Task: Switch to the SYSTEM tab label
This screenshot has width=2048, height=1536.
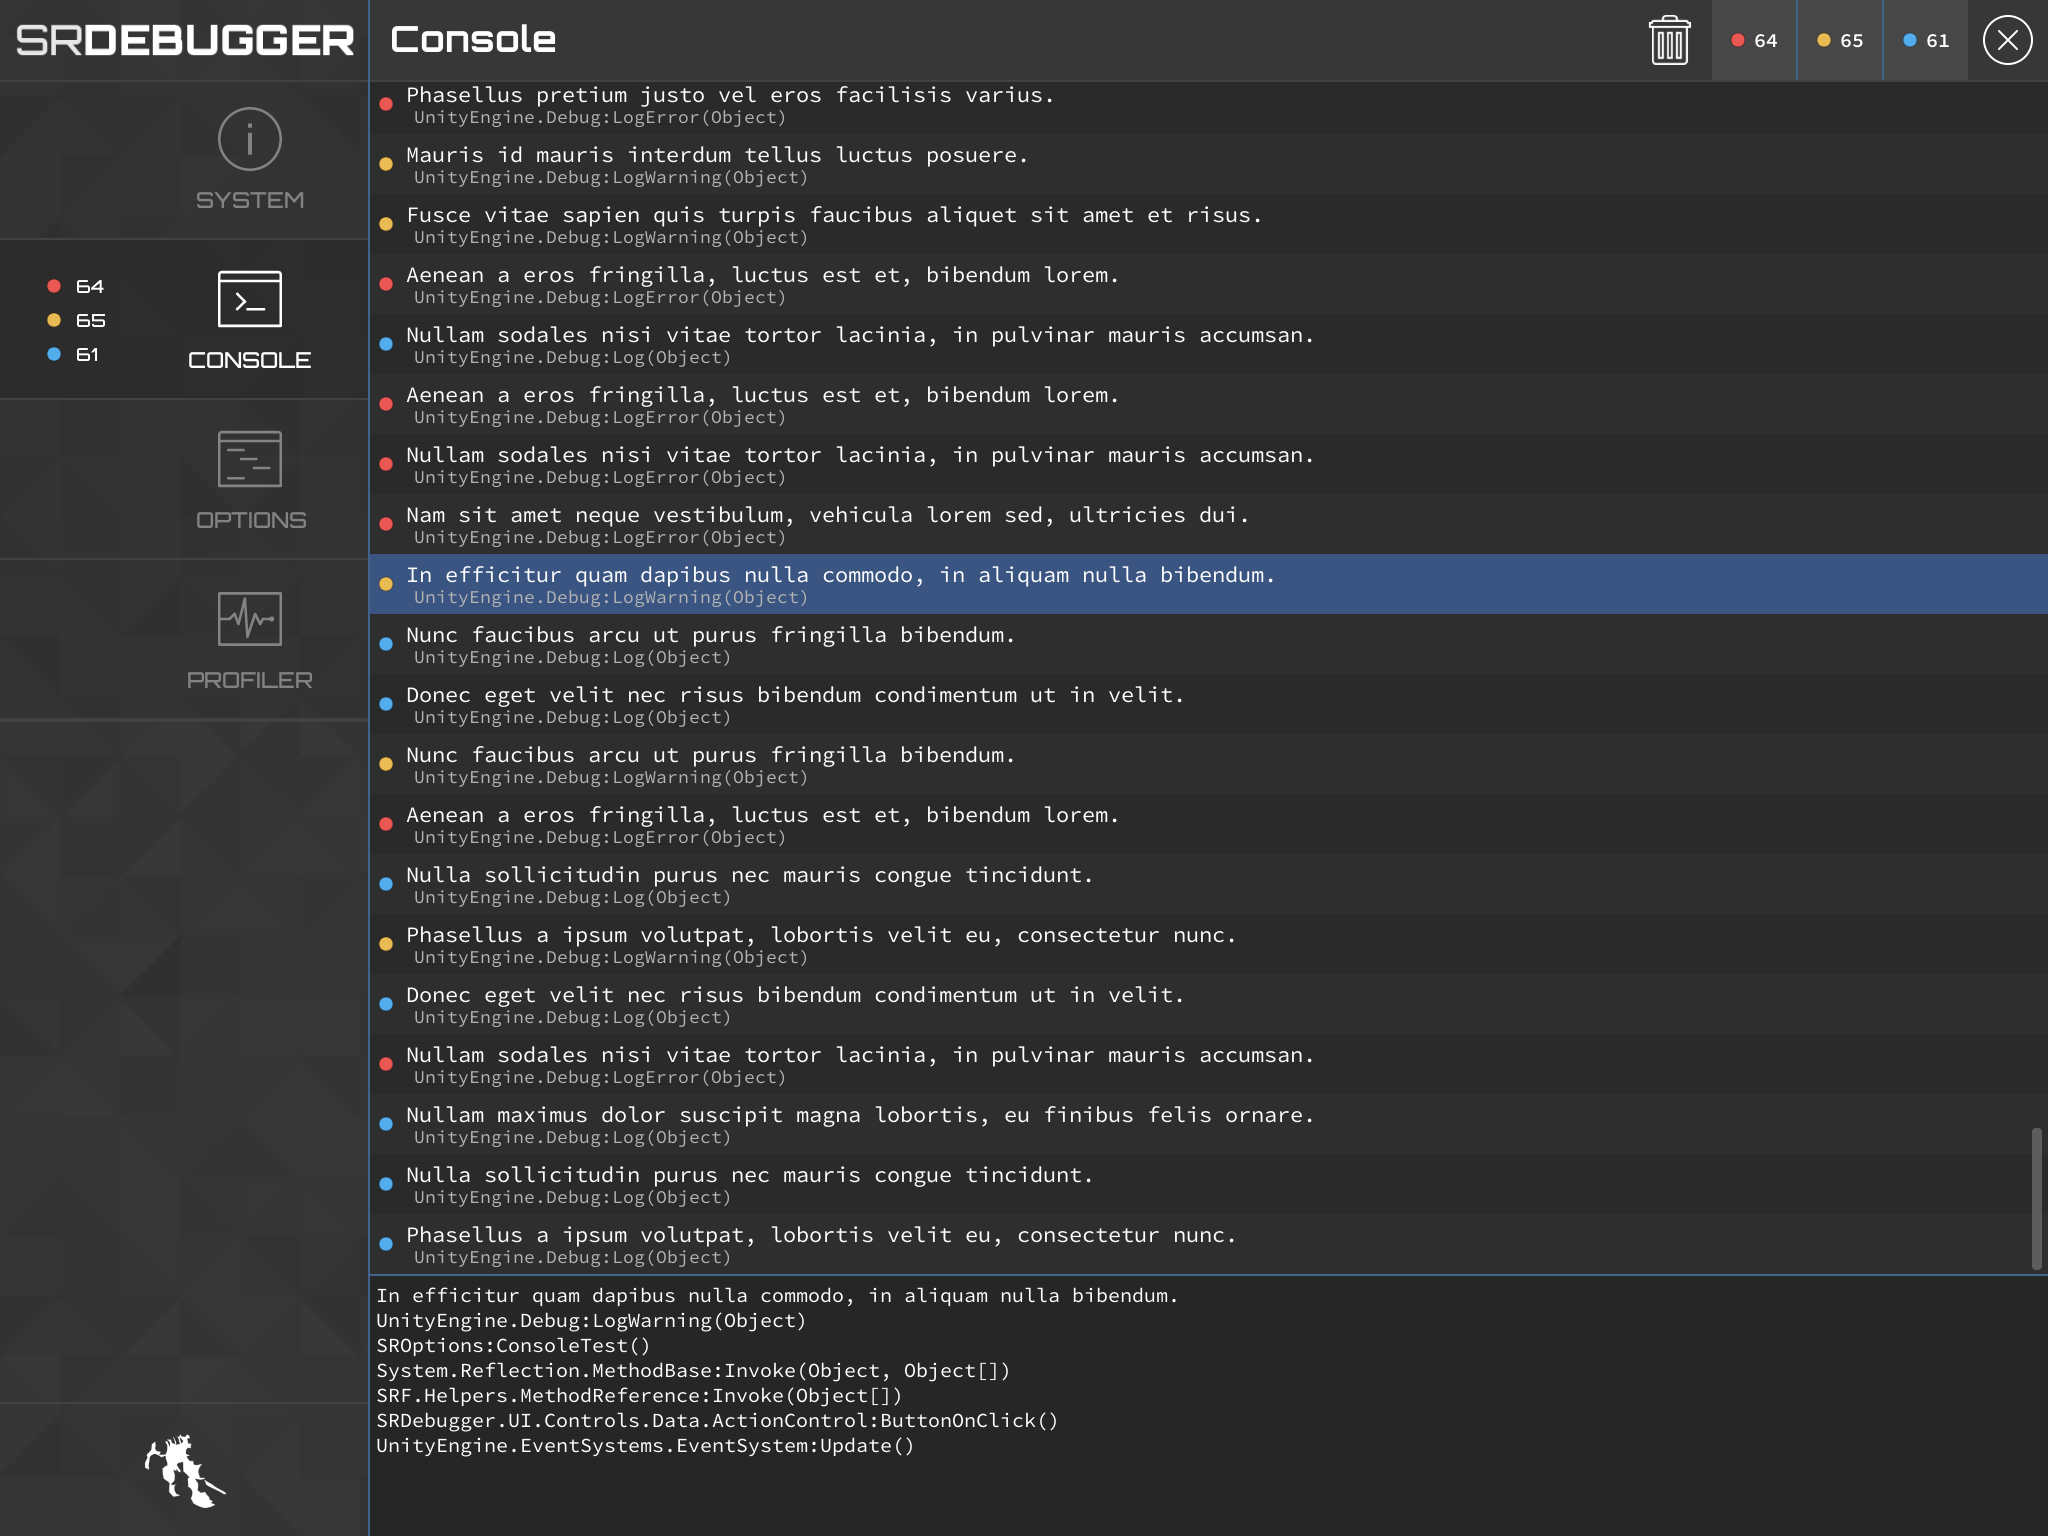Action: tap(249, 200)
